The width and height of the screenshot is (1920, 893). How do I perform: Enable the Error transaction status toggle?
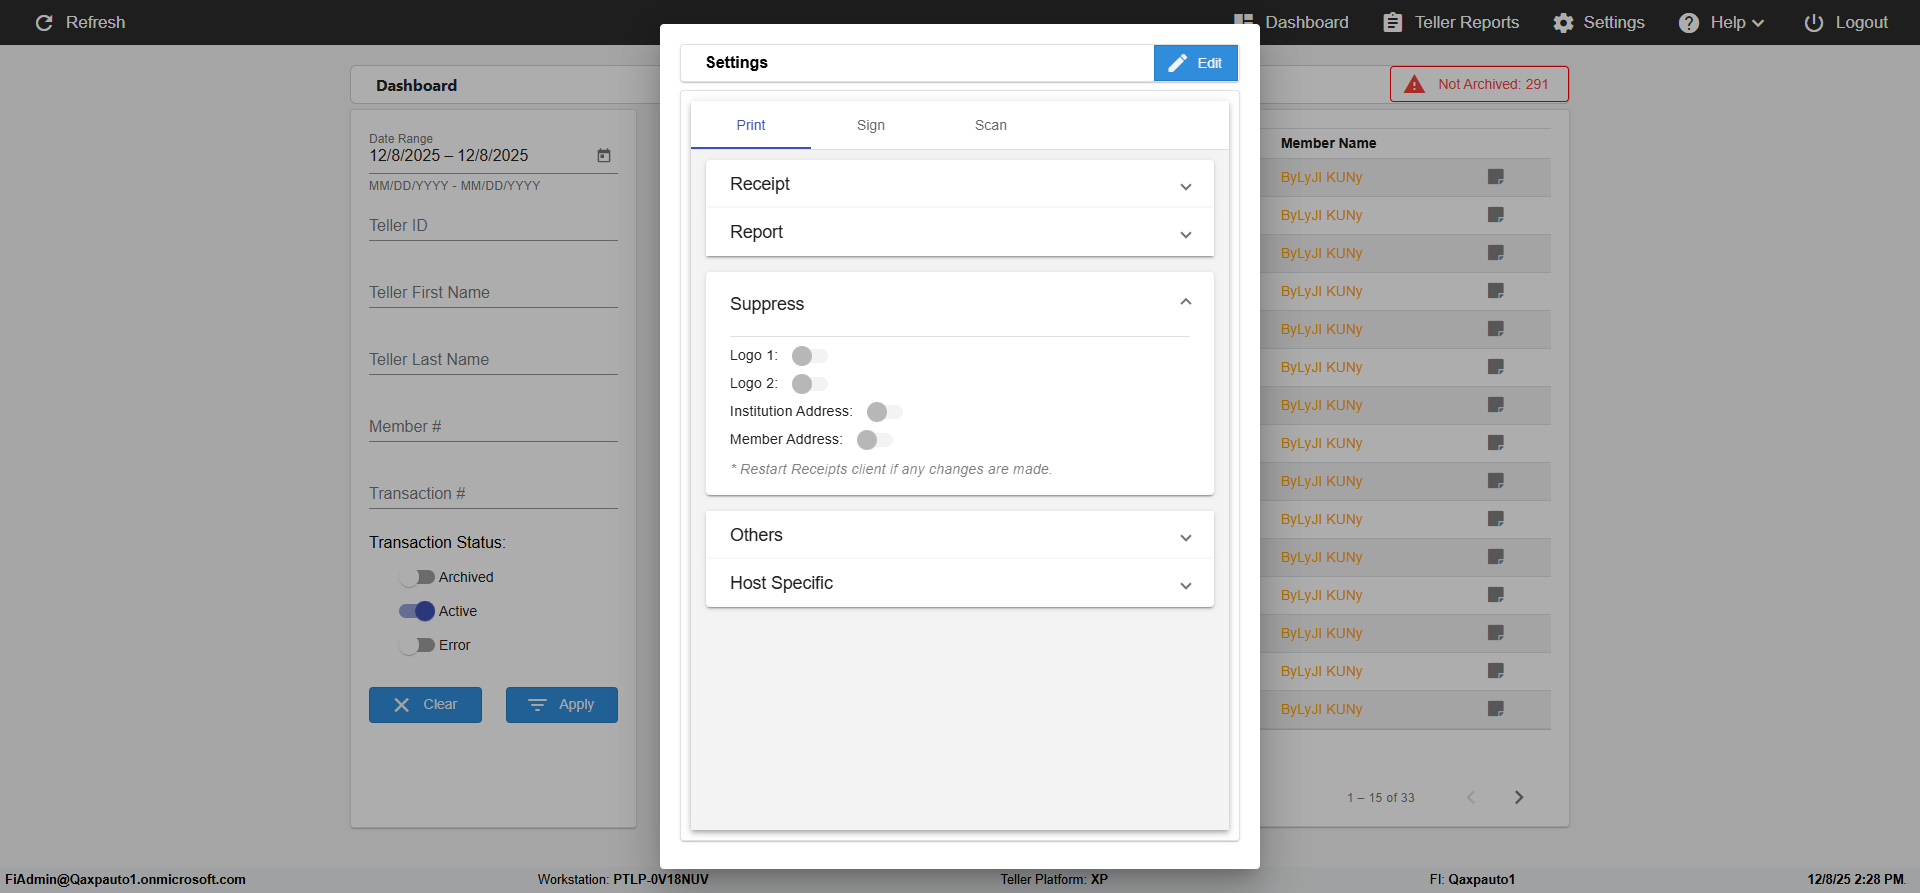[x=417, y=645]
